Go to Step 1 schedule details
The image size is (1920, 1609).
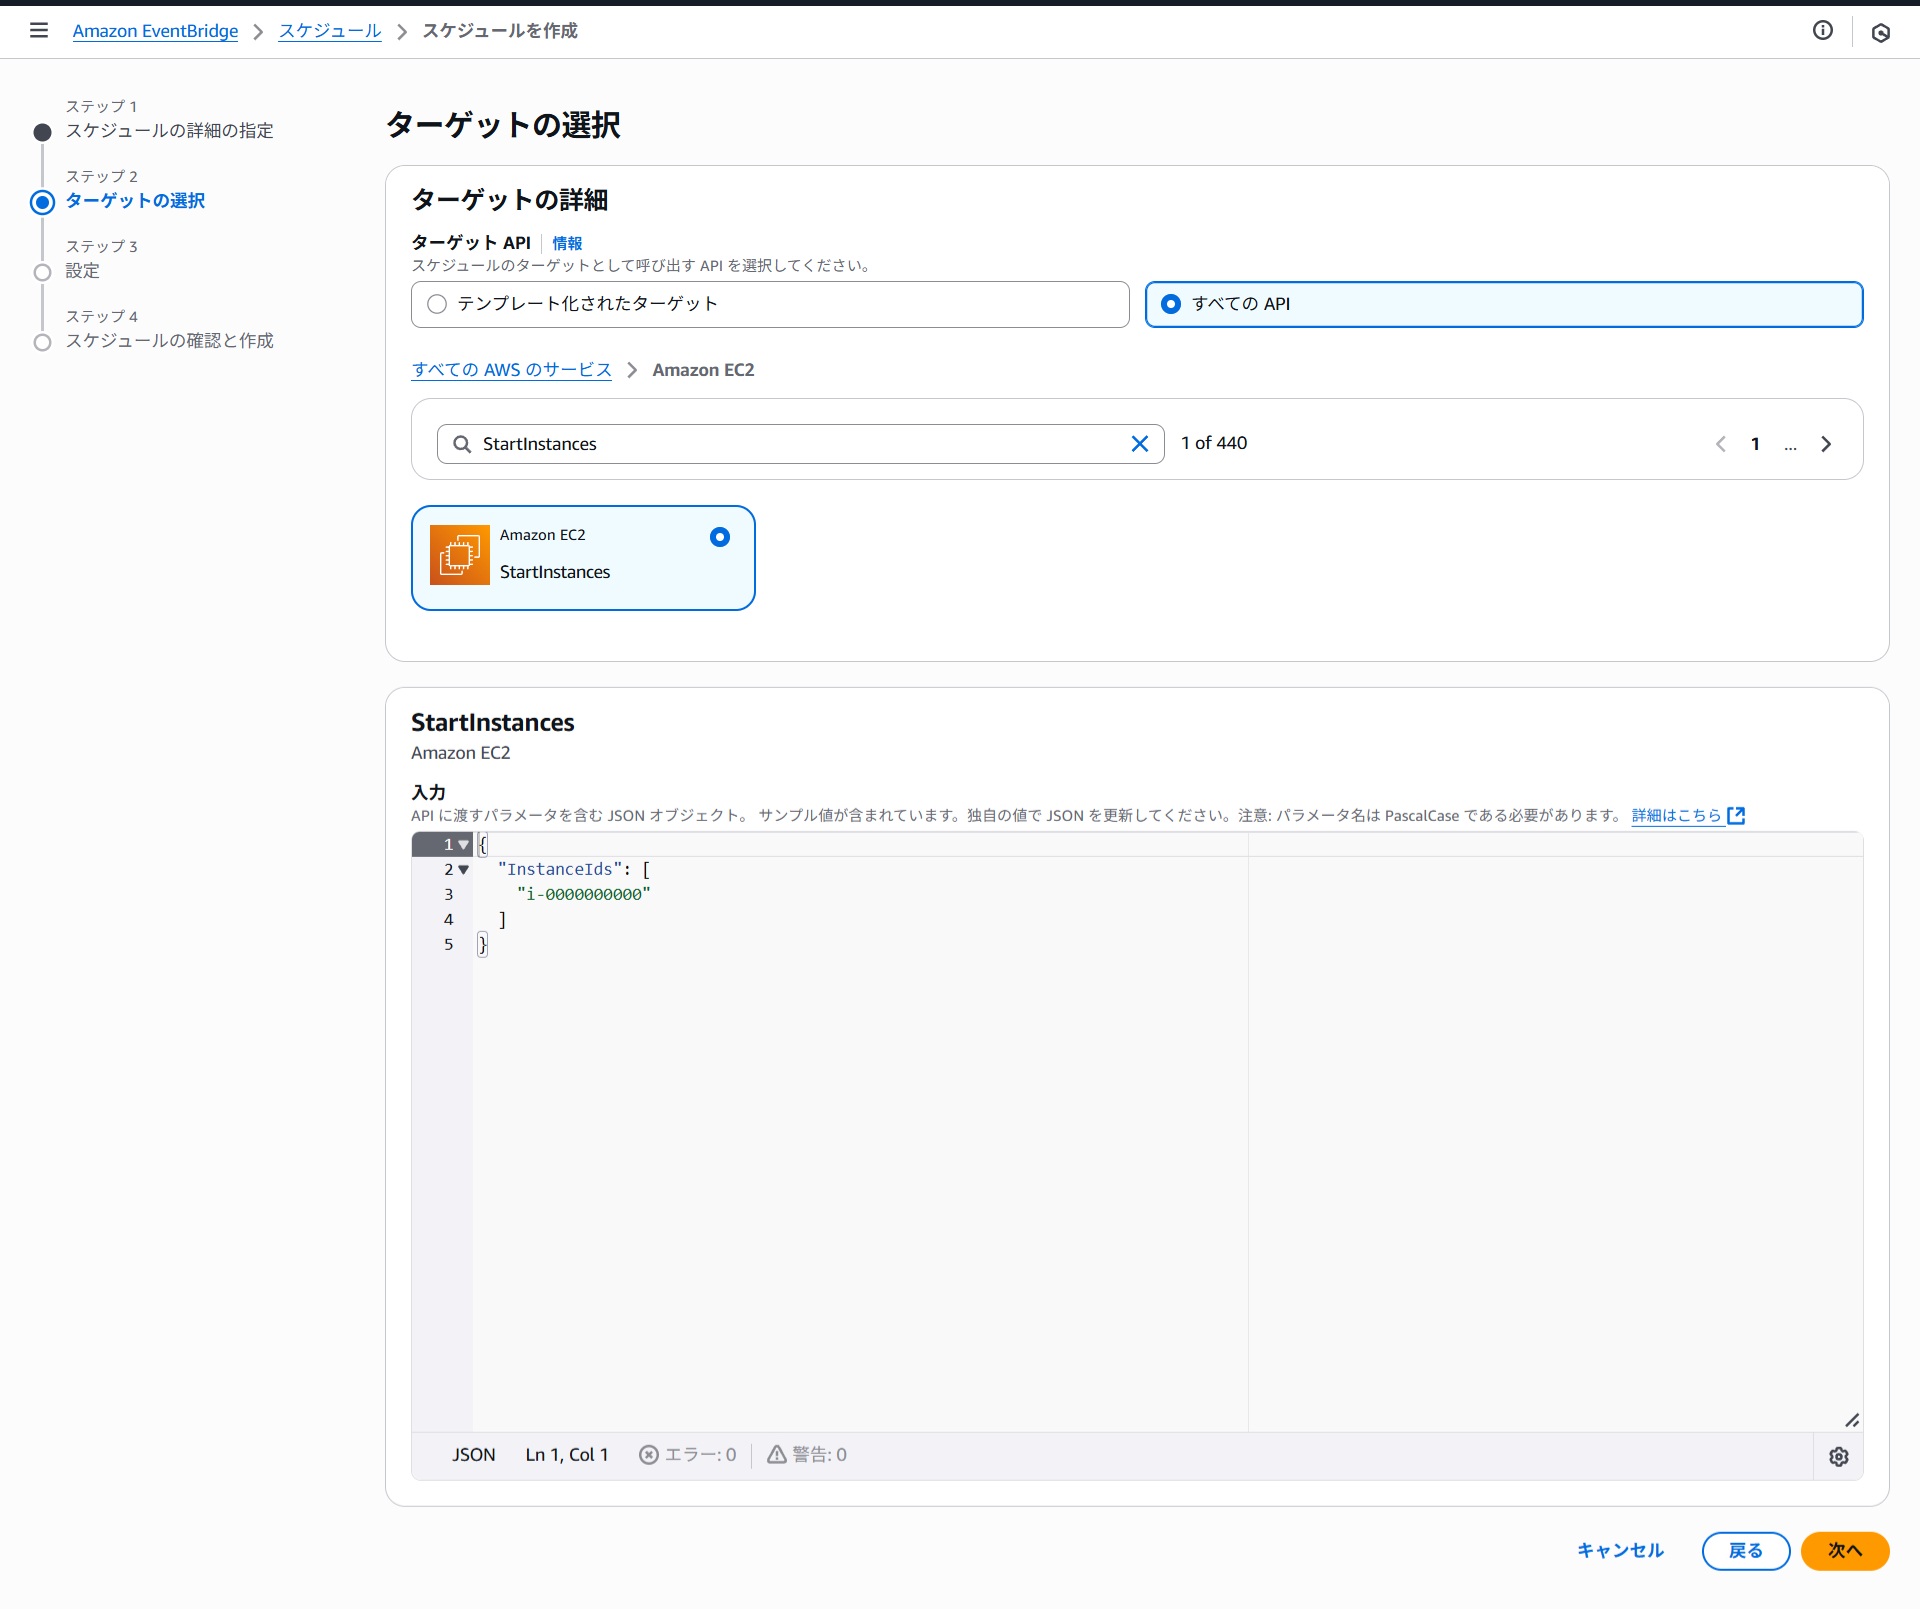click(169, 131)
